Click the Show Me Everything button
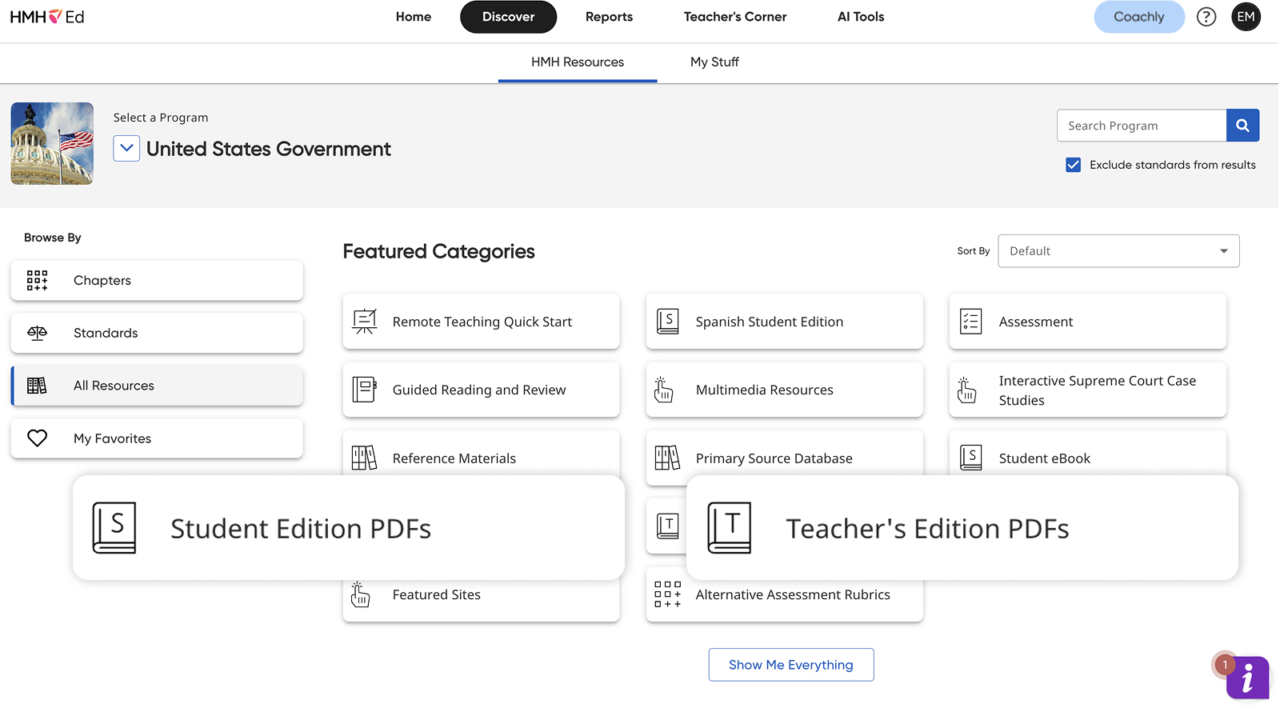This screenshot has width=1280, height=720. tap(791, 665)
